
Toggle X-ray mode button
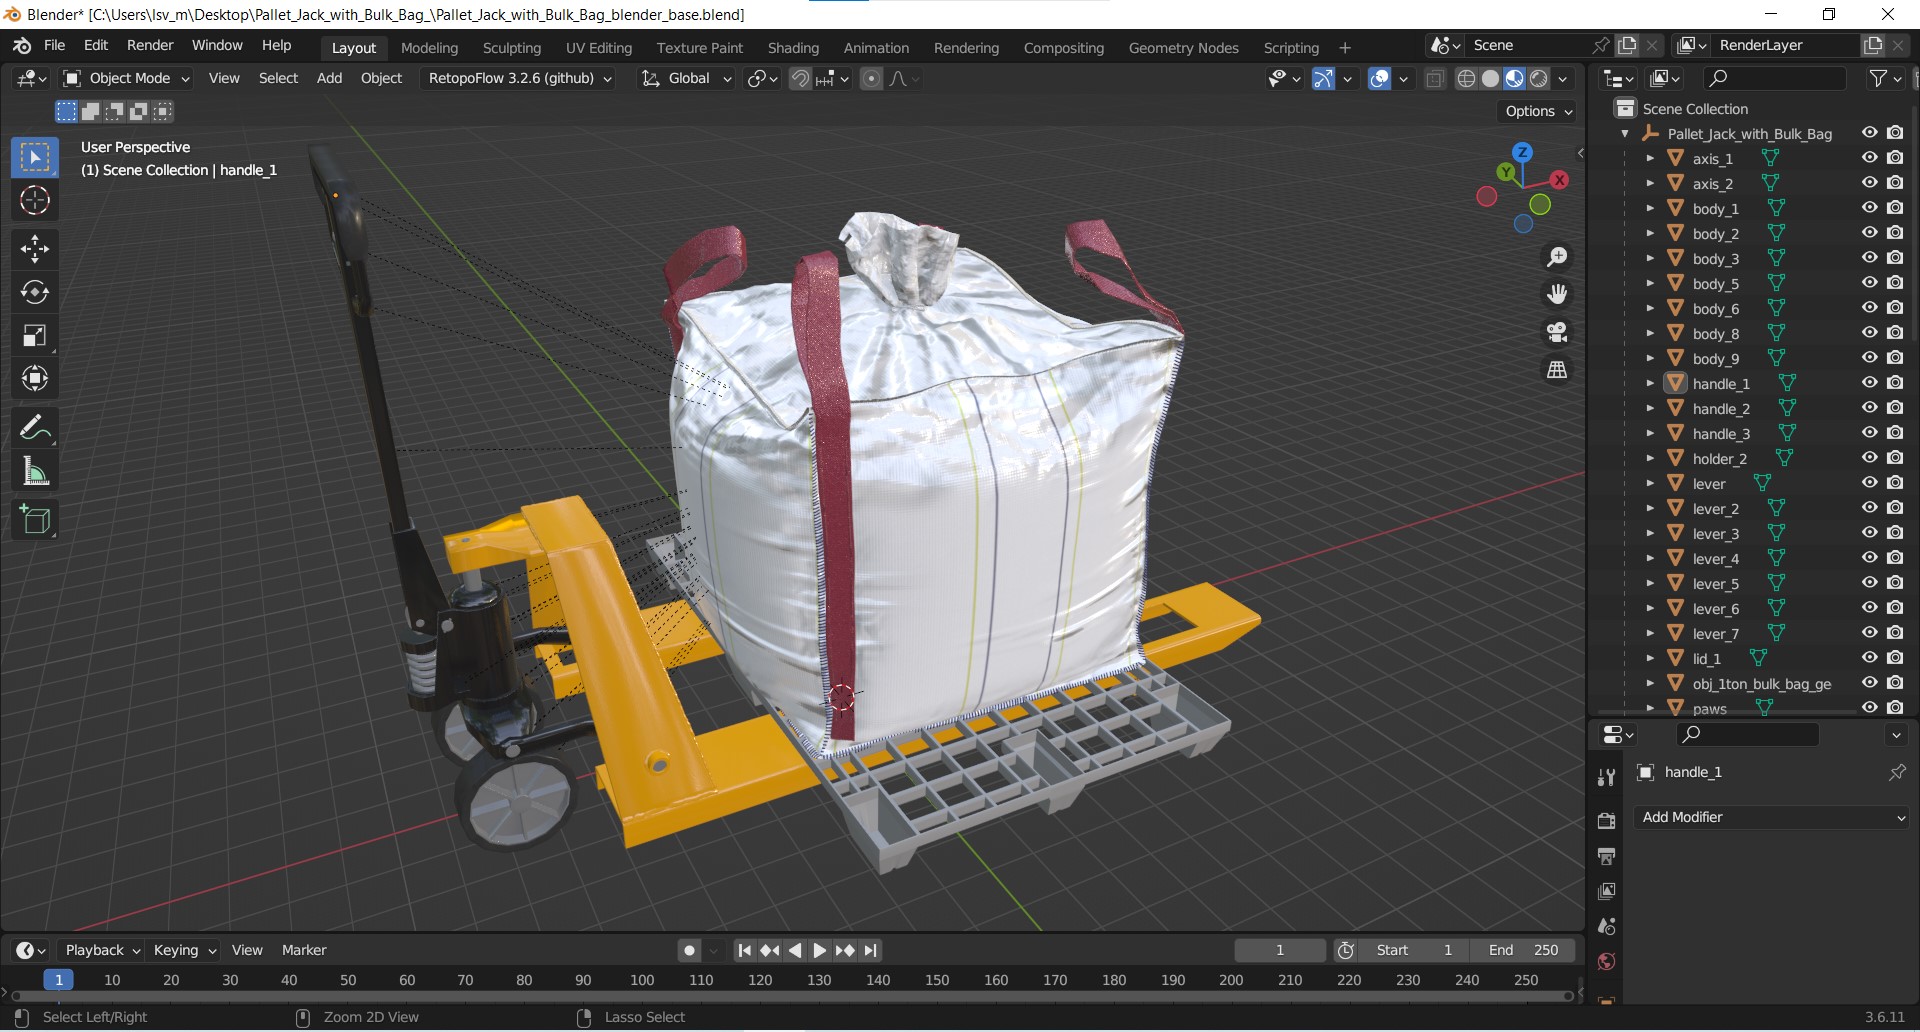click(x=1435, y=79)
